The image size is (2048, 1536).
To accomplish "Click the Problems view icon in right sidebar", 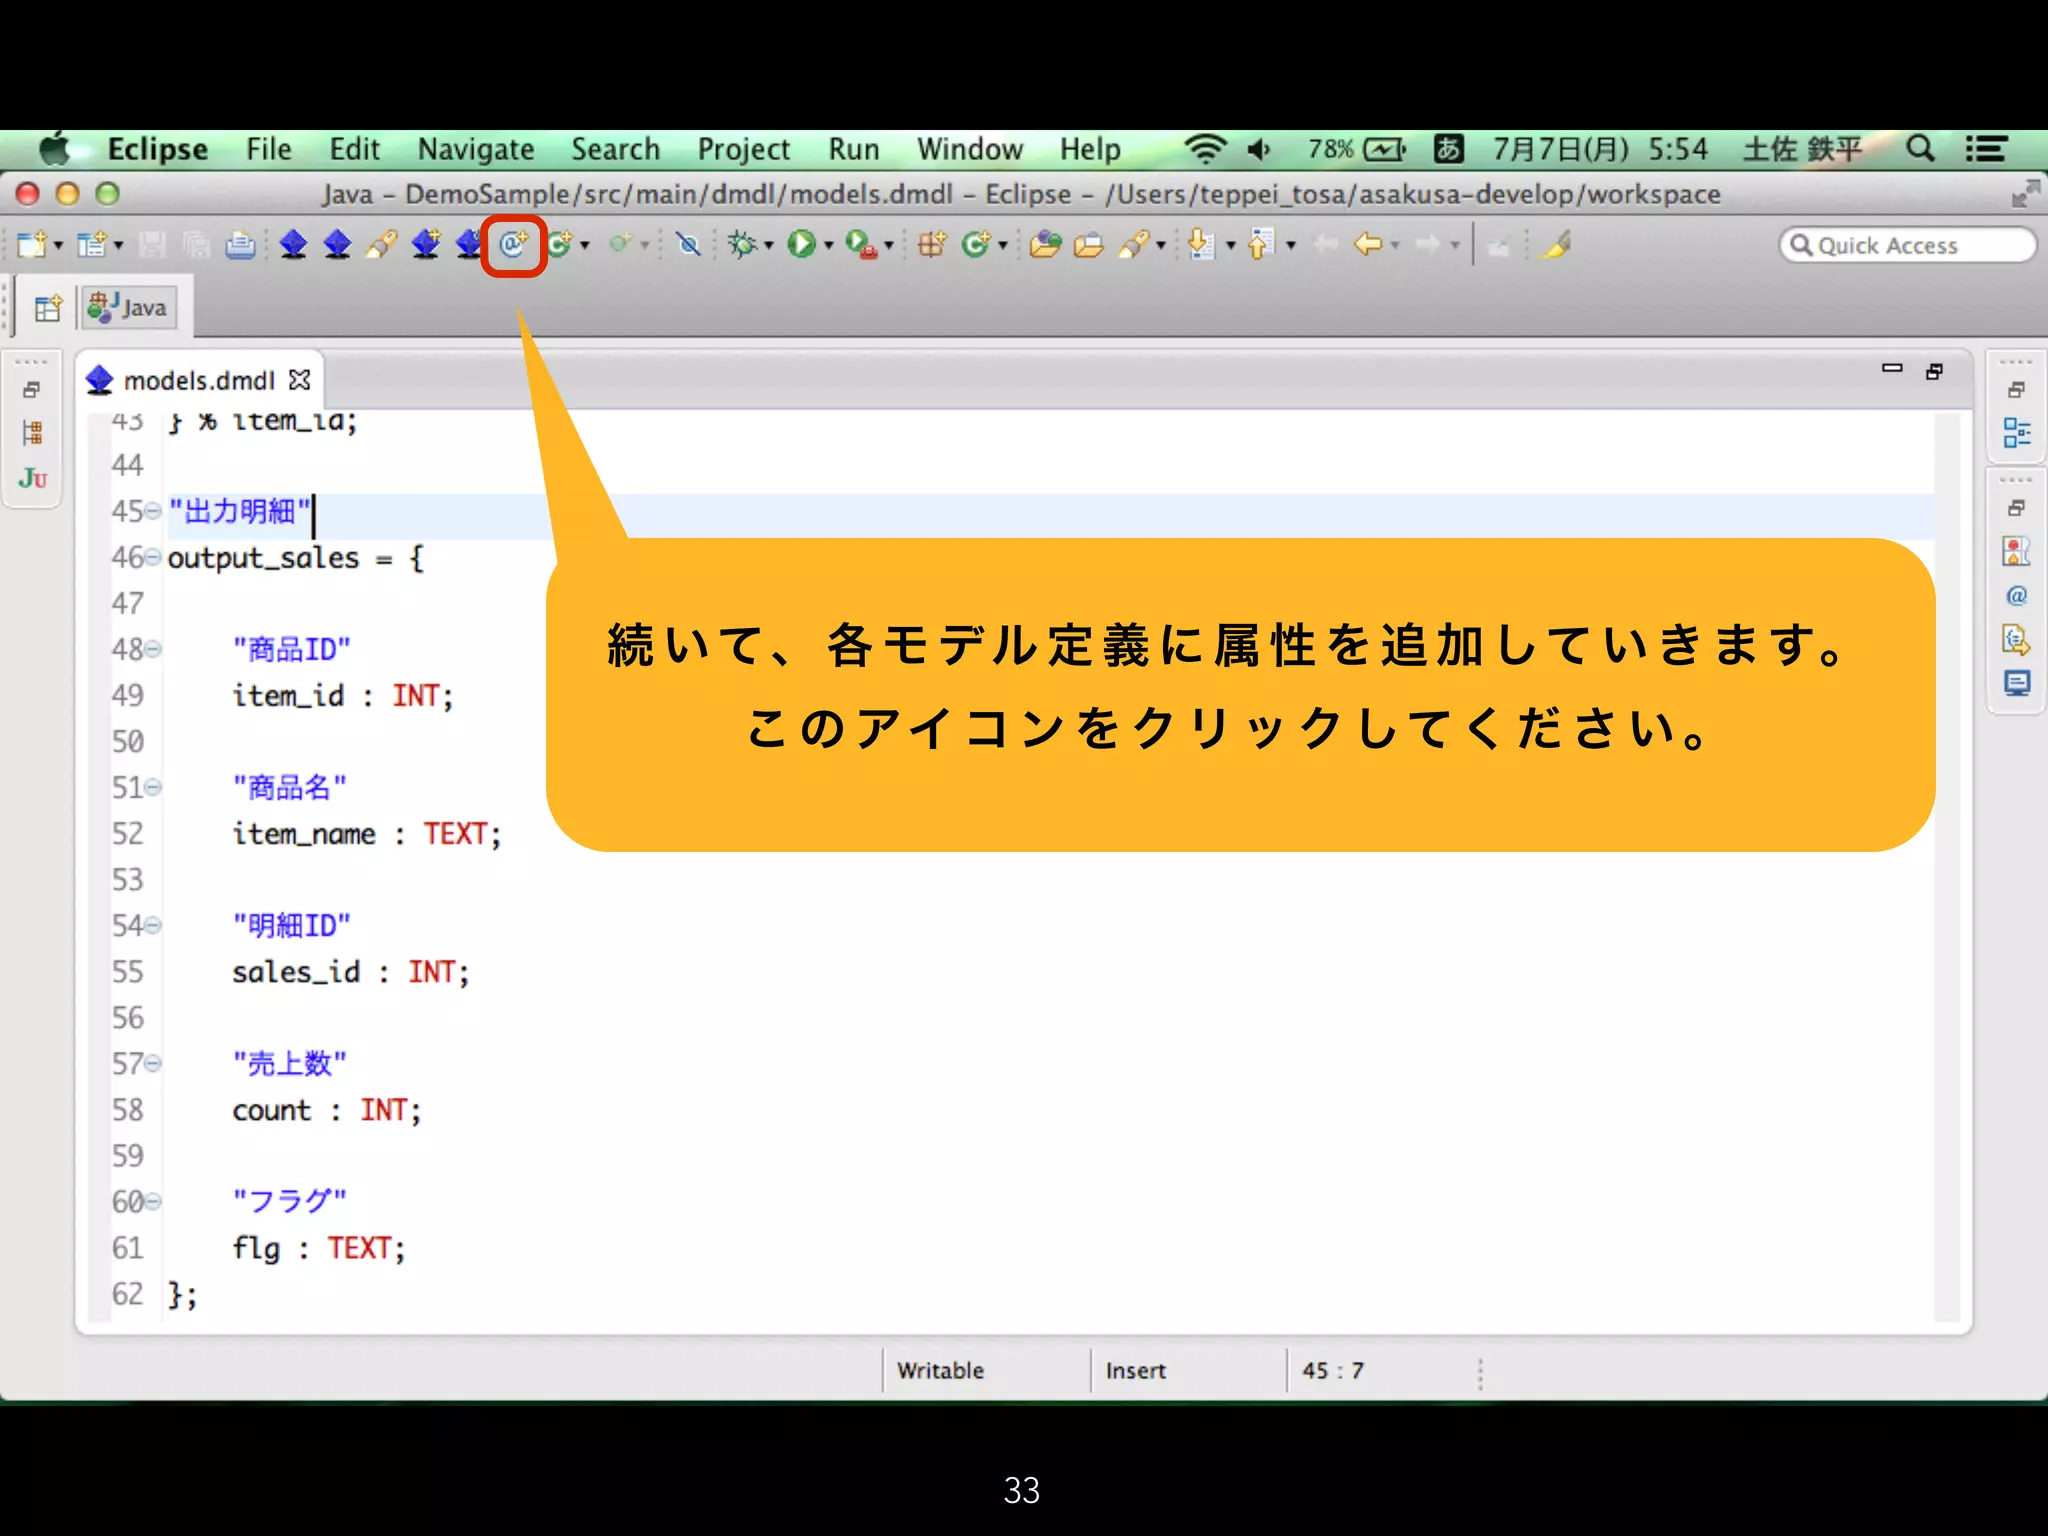I will pyautogui.click(x=2017, y=551).
